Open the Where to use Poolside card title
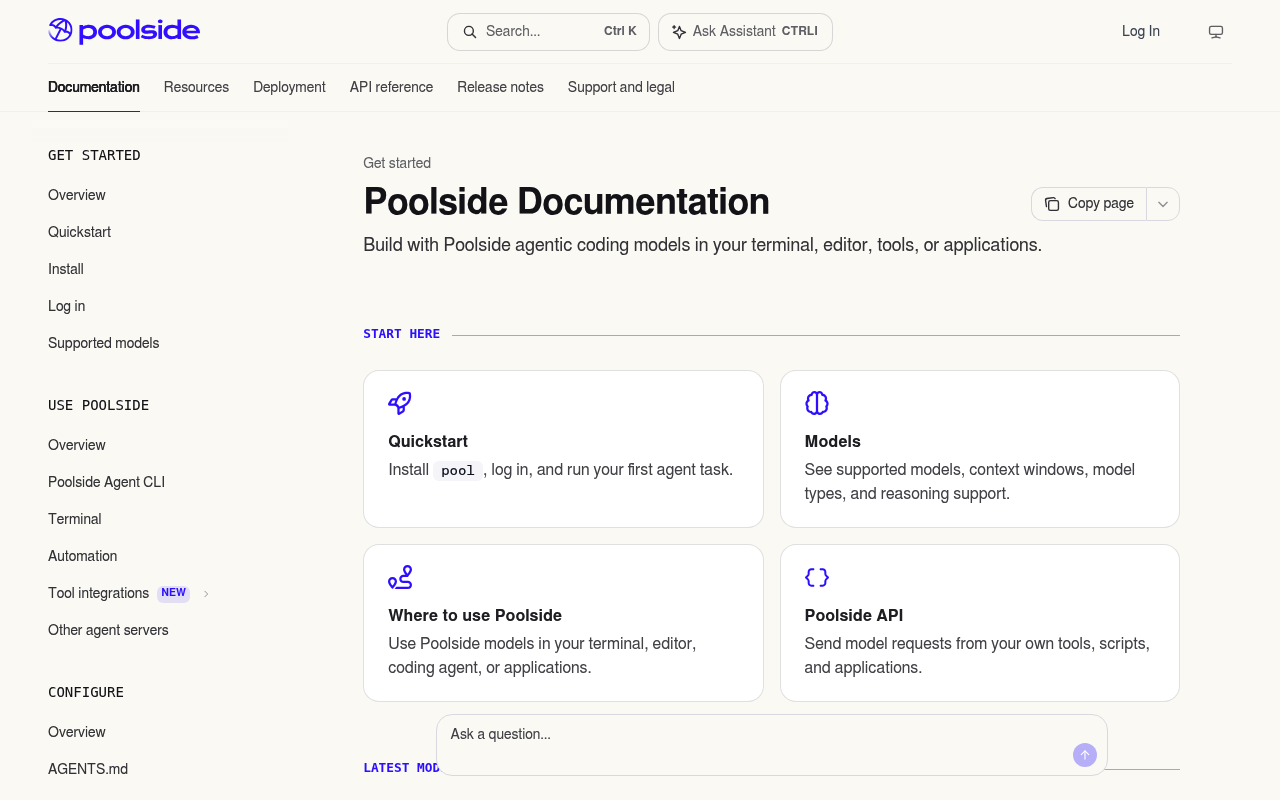Viewport: 1280px width, 800px height. pyautogui.click(x=475, y=615)
